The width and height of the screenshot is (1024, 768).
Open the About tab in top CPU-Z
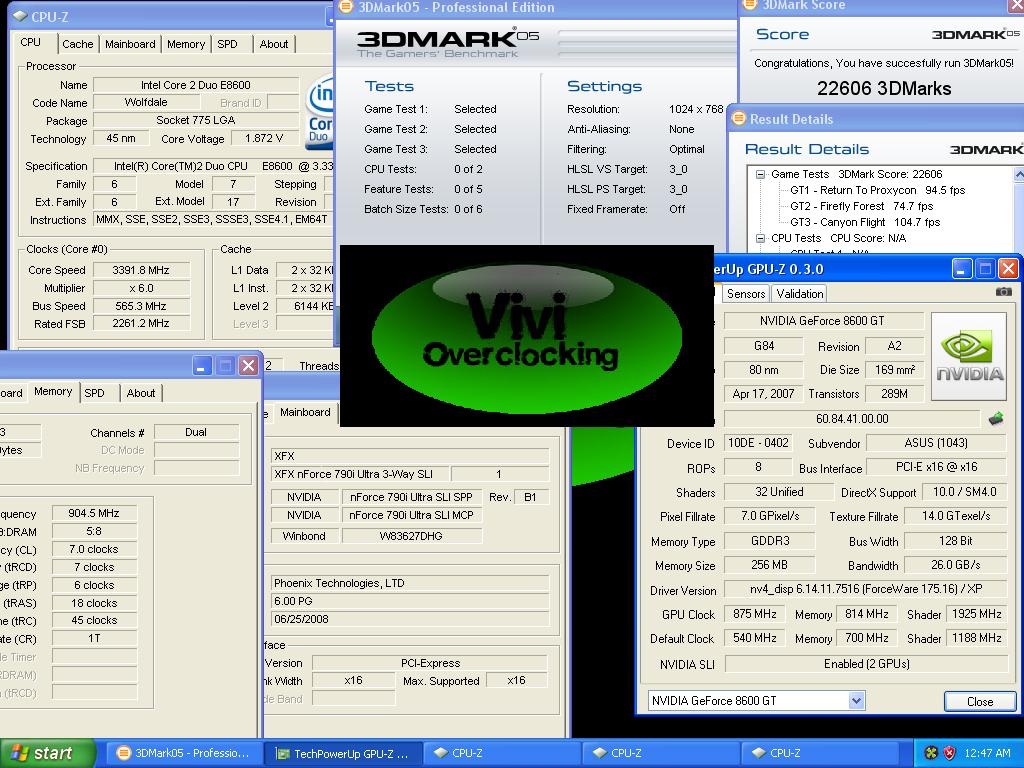click(274, 44)
